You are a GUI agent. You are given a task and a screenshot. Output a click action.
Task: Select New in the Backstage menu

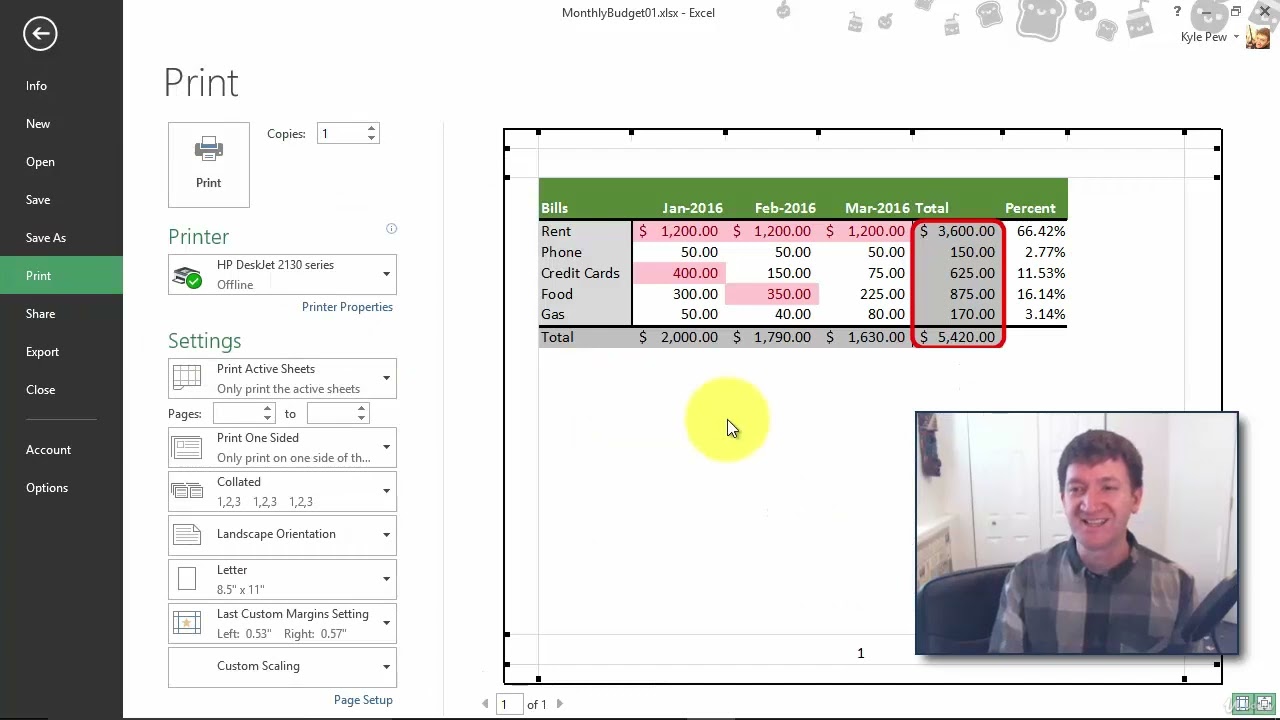point(61,124)
